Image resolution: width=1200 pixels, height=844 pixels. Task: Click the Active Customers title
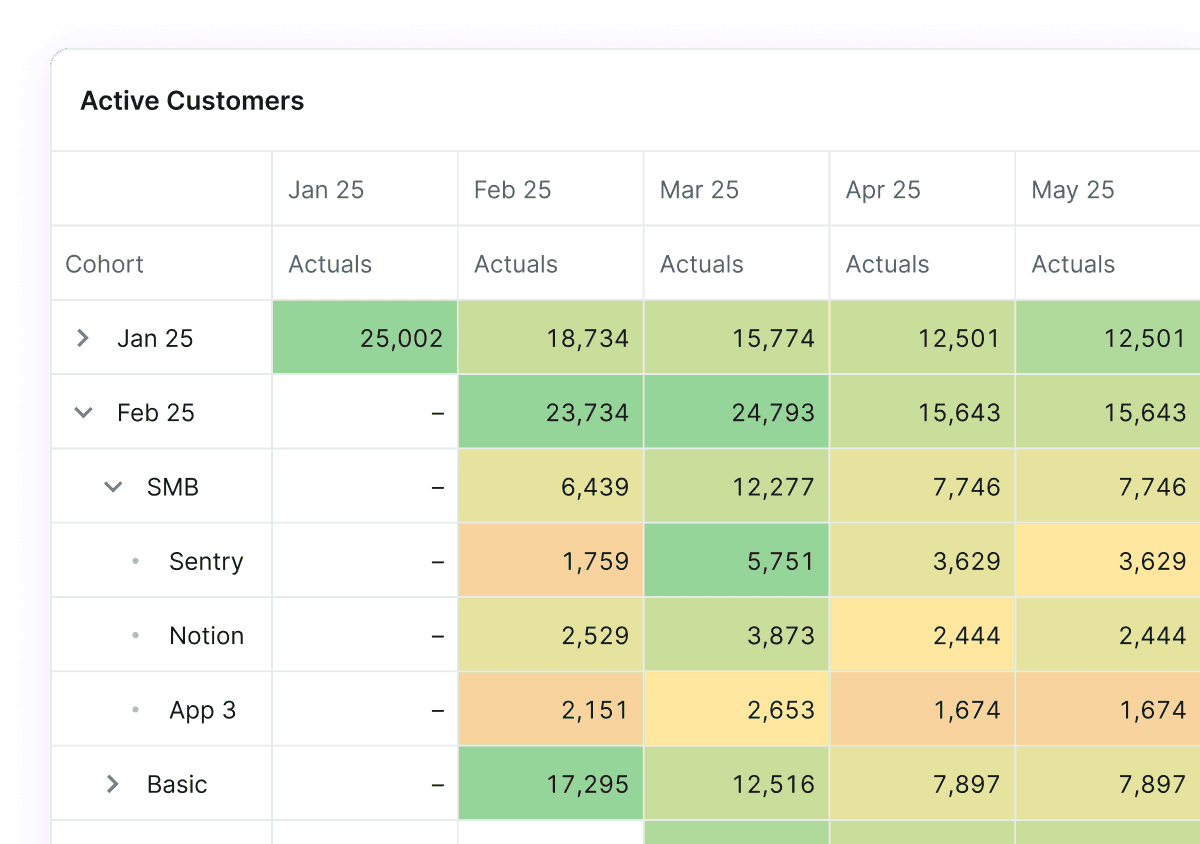192,101
